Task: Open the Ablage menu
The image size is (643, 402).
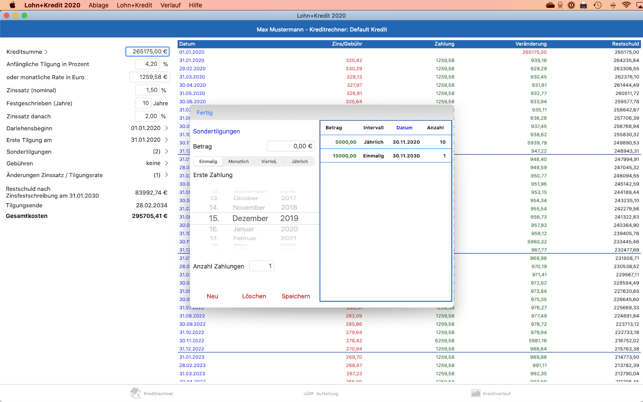Action: [98, 5]
